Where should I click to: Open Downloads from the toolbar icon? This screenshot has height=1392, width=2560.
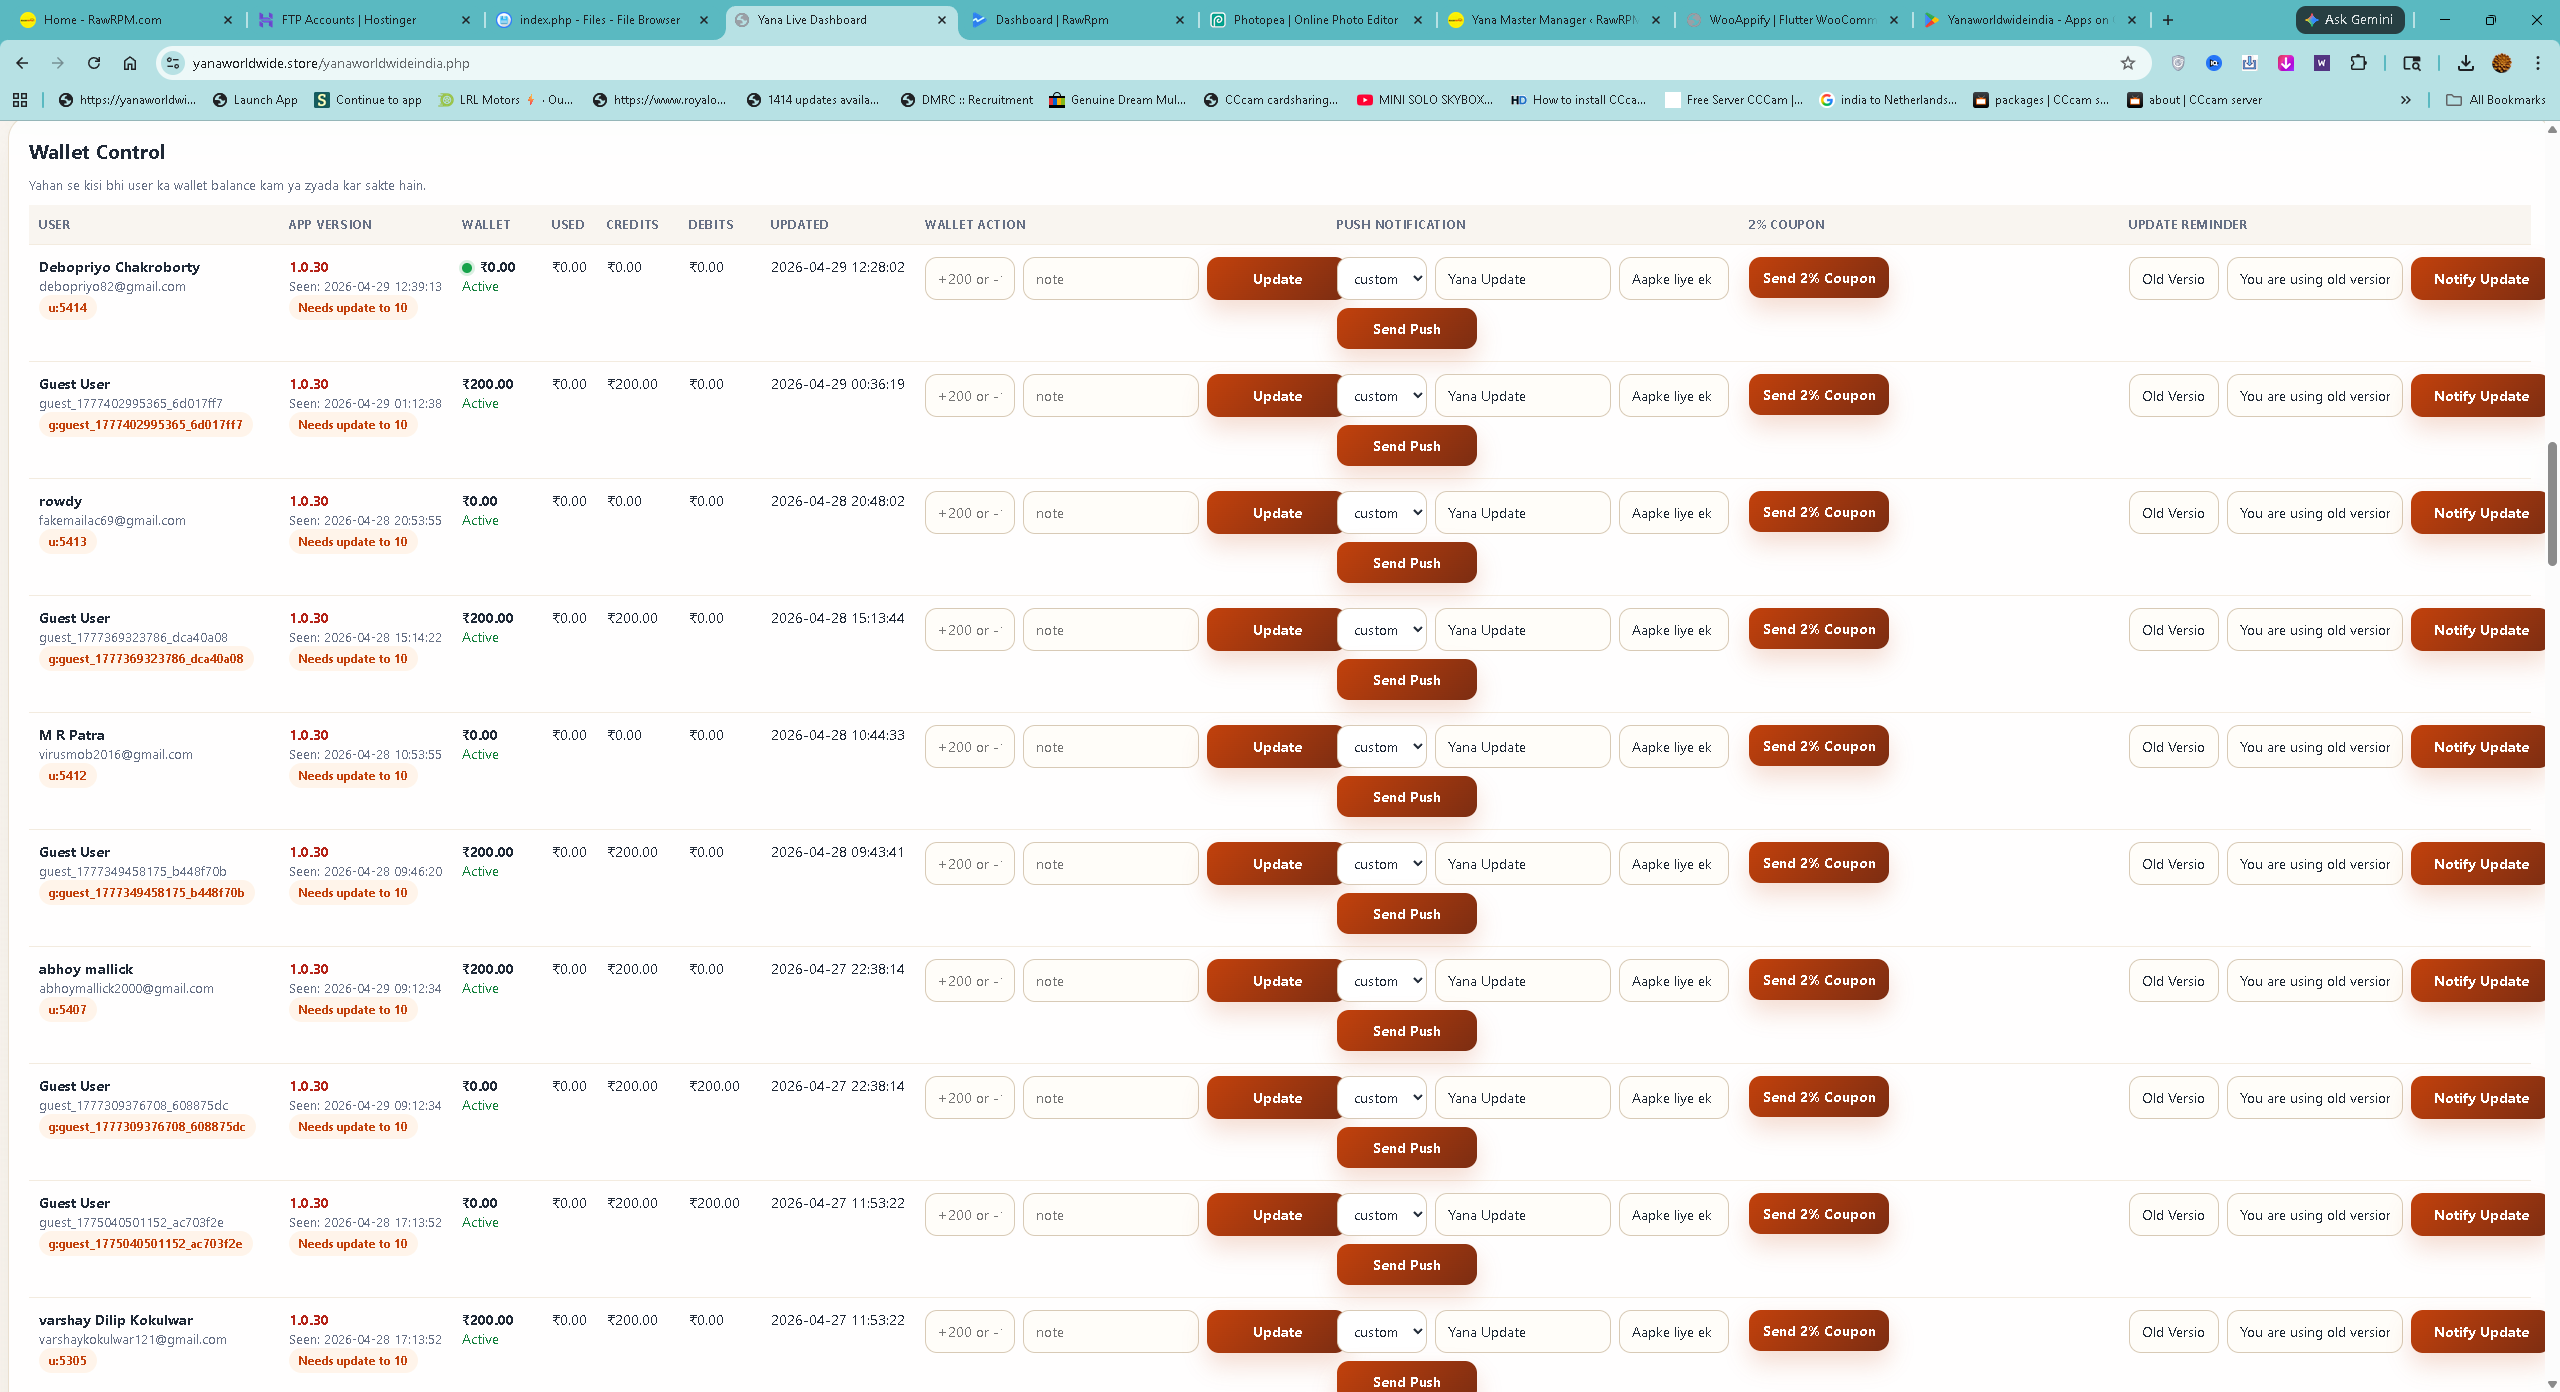2467,63
